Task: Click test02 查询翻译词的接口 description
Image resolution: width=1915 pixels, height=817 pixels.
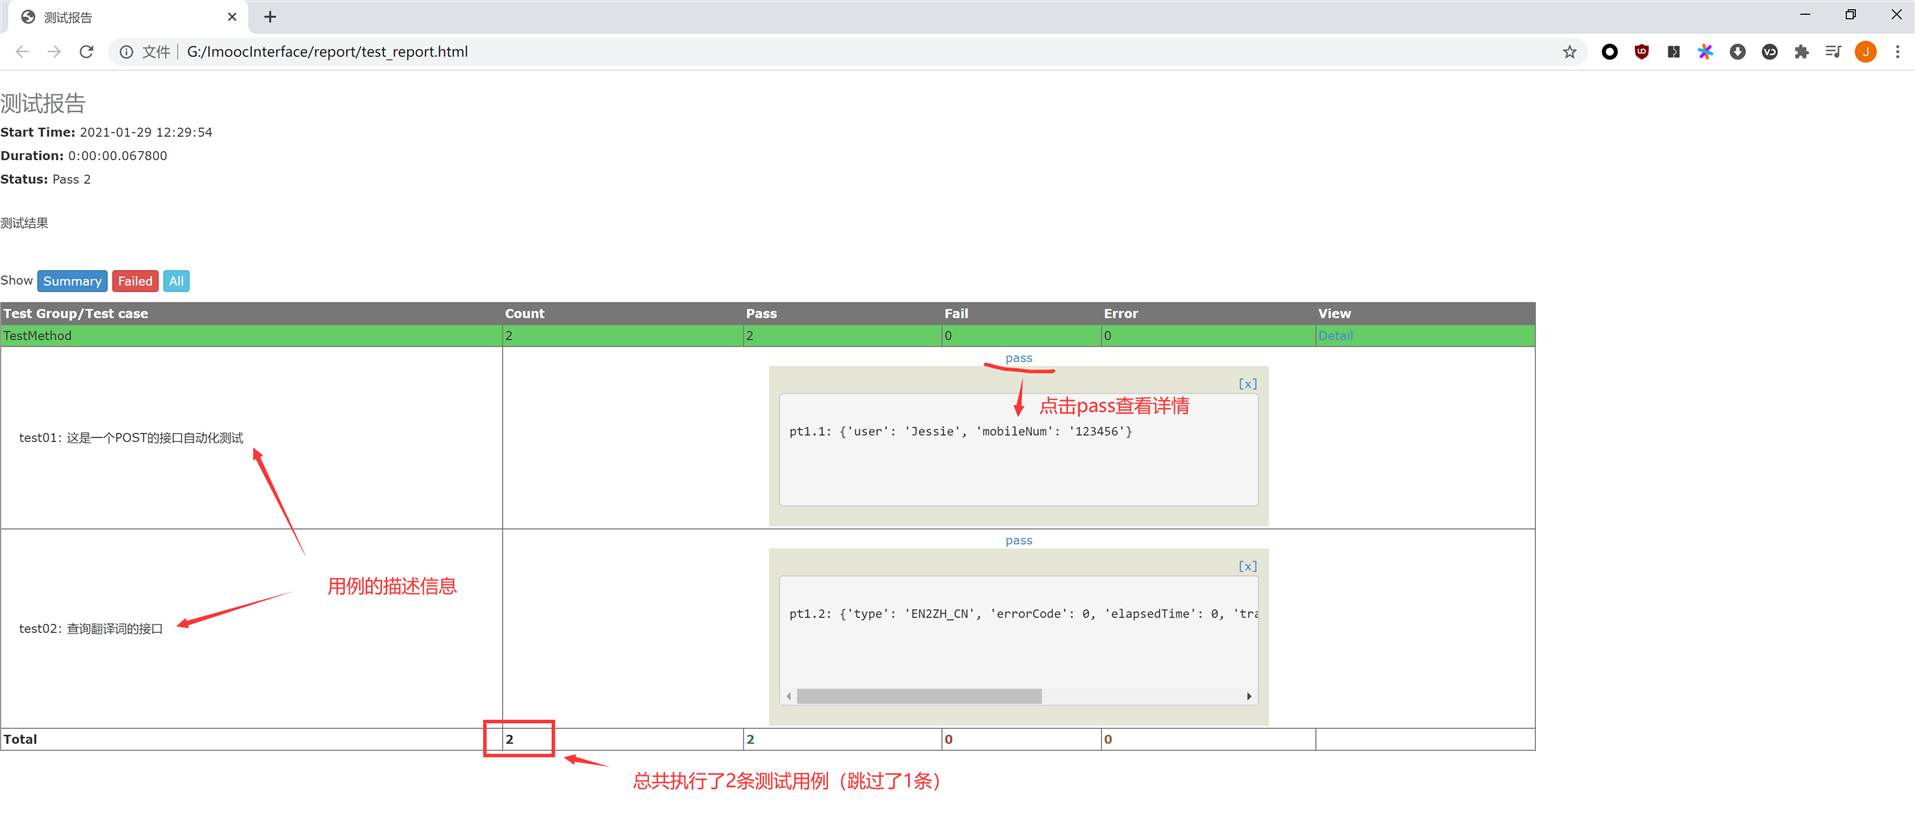Action: [91, 629]
